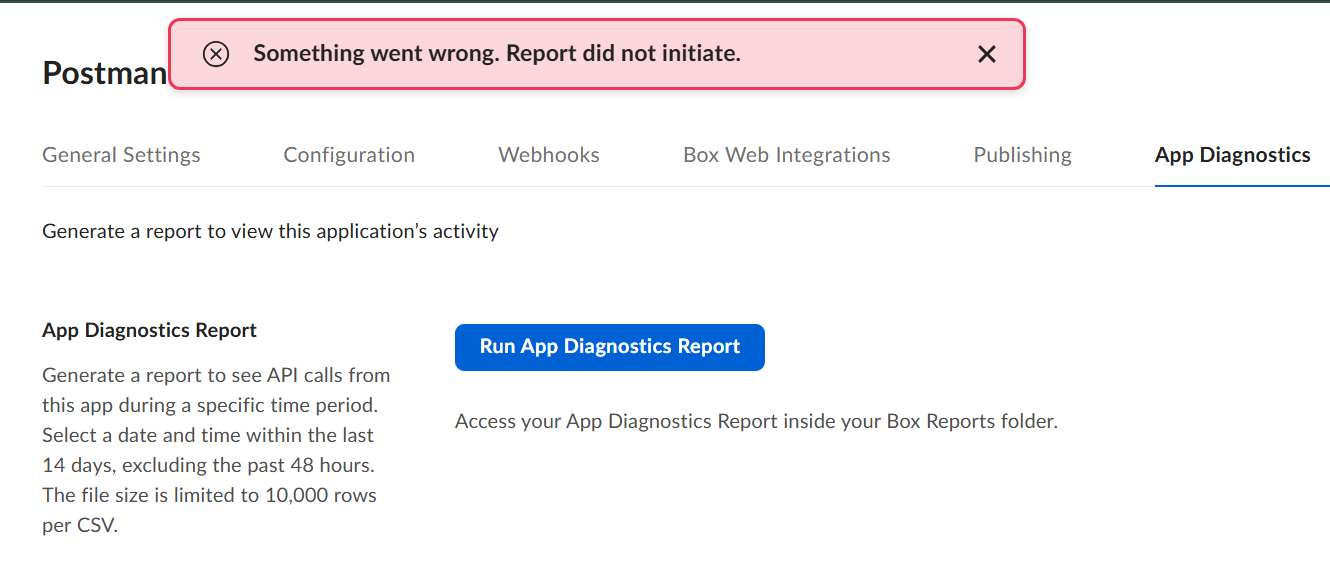Image resolution: width=1330 pixels, height=584 pixels.
Task: Open the Publishing tab
Action: [1022, 155]
